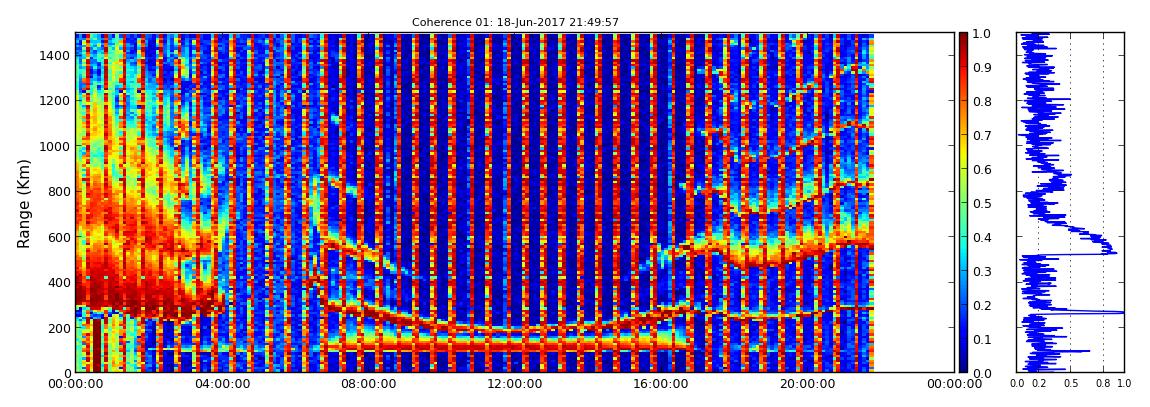Click the colorbar 1.0 tick label
1150x407 pixels.
tap(982, 33)
